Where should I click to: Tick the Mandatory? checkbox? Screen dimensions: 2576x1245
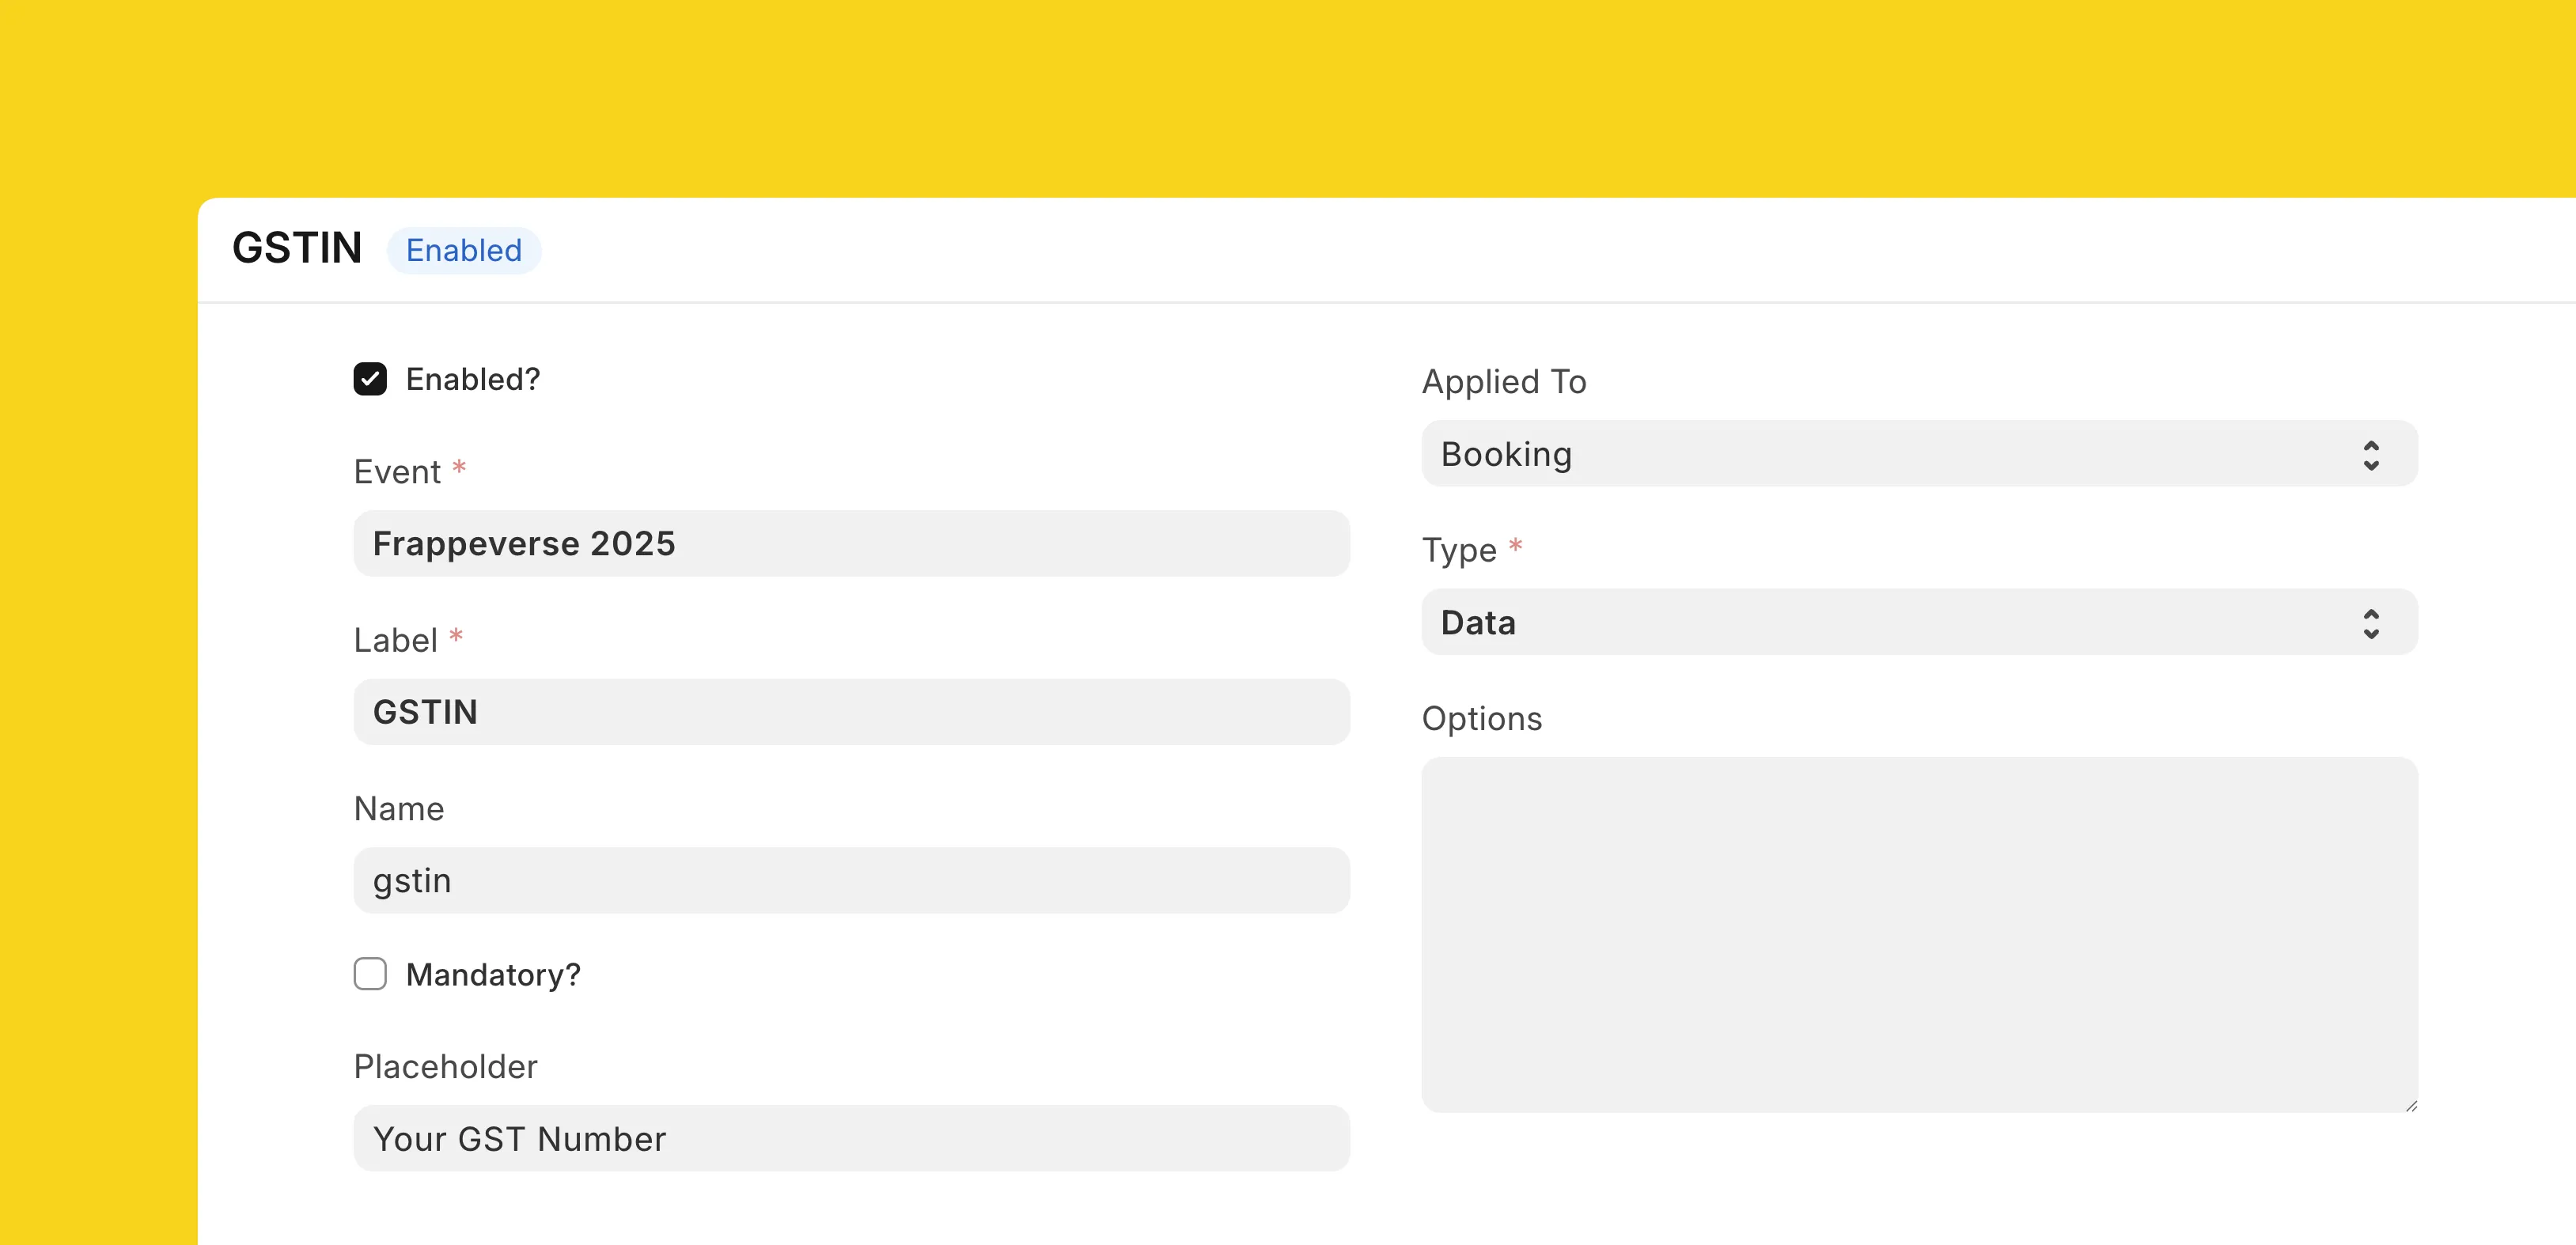[370, 974]
